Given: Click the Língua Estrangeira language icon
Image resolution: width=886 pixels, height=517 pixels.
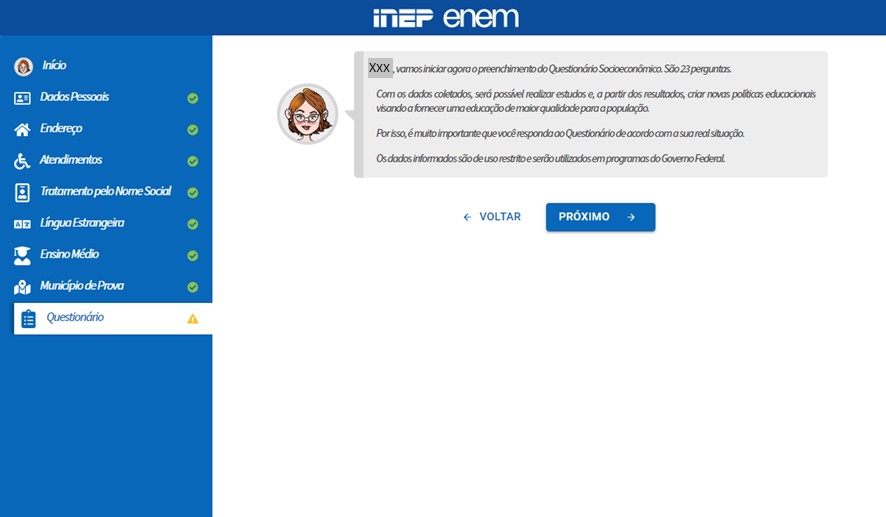Looking at the screenshot, I should [x=22, y=224].
